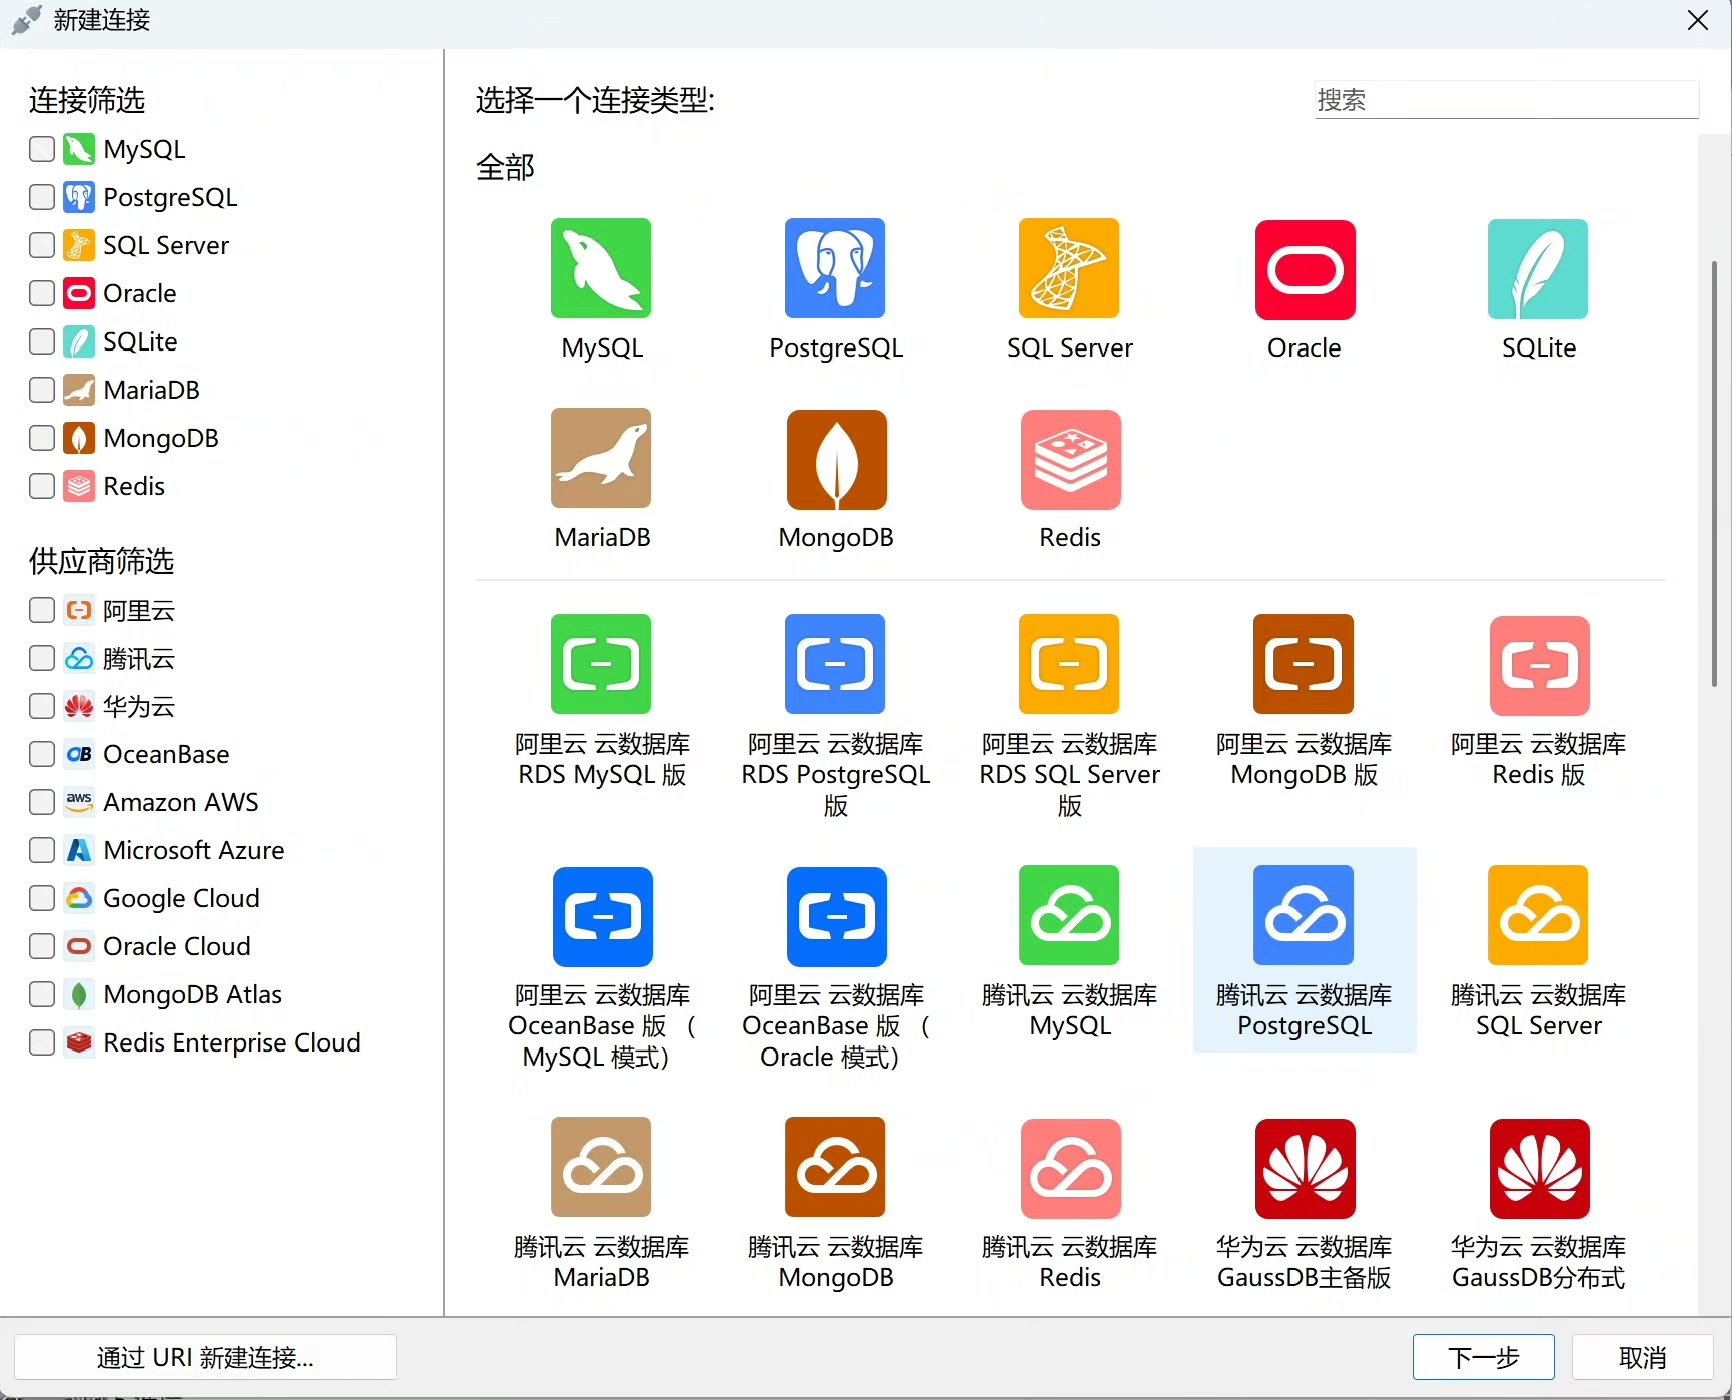Viewport: 1732px width, 1400px height.
Task: Proceed with the 下一步 button
Action: coord(1483,1357)
